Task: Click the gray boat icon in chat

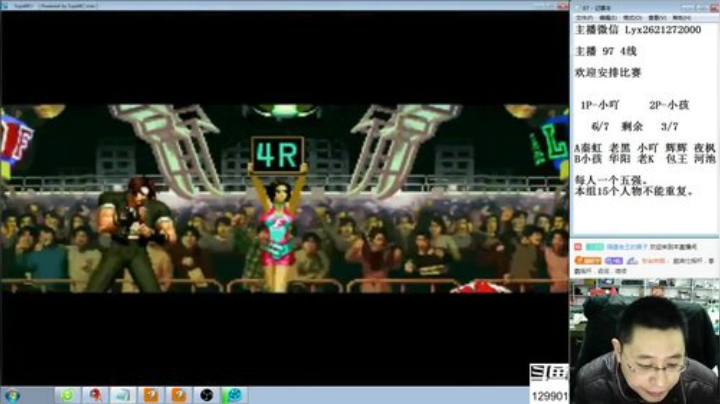Action: point(632,260)
